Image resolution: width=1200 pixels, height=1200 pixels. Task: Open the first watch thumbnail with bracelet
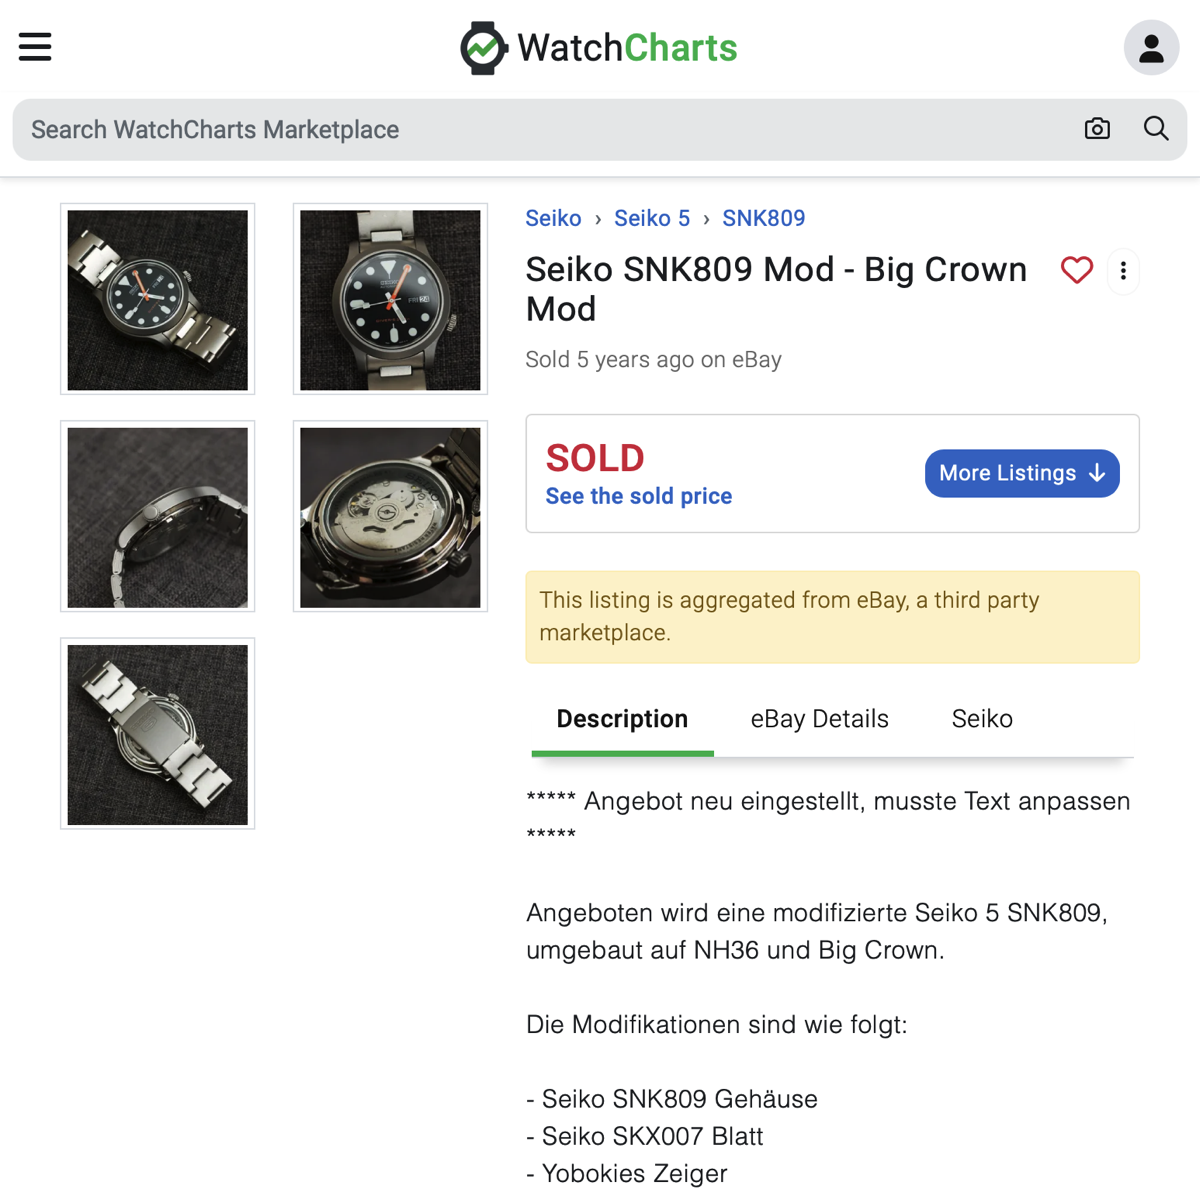point(158,299)
